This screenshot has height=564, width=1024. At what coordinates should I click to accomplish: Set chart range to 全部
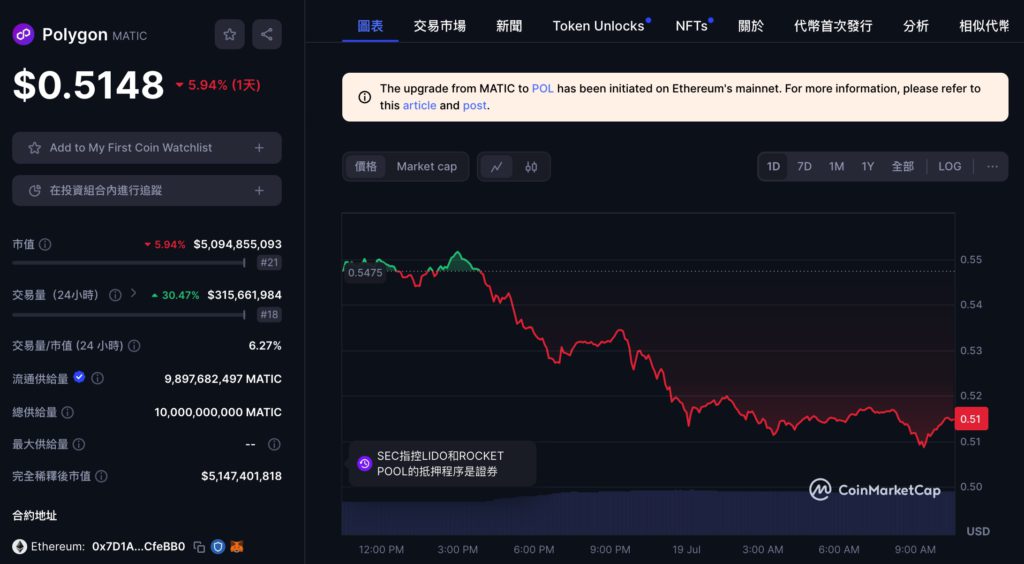click(x=903, y=166)
